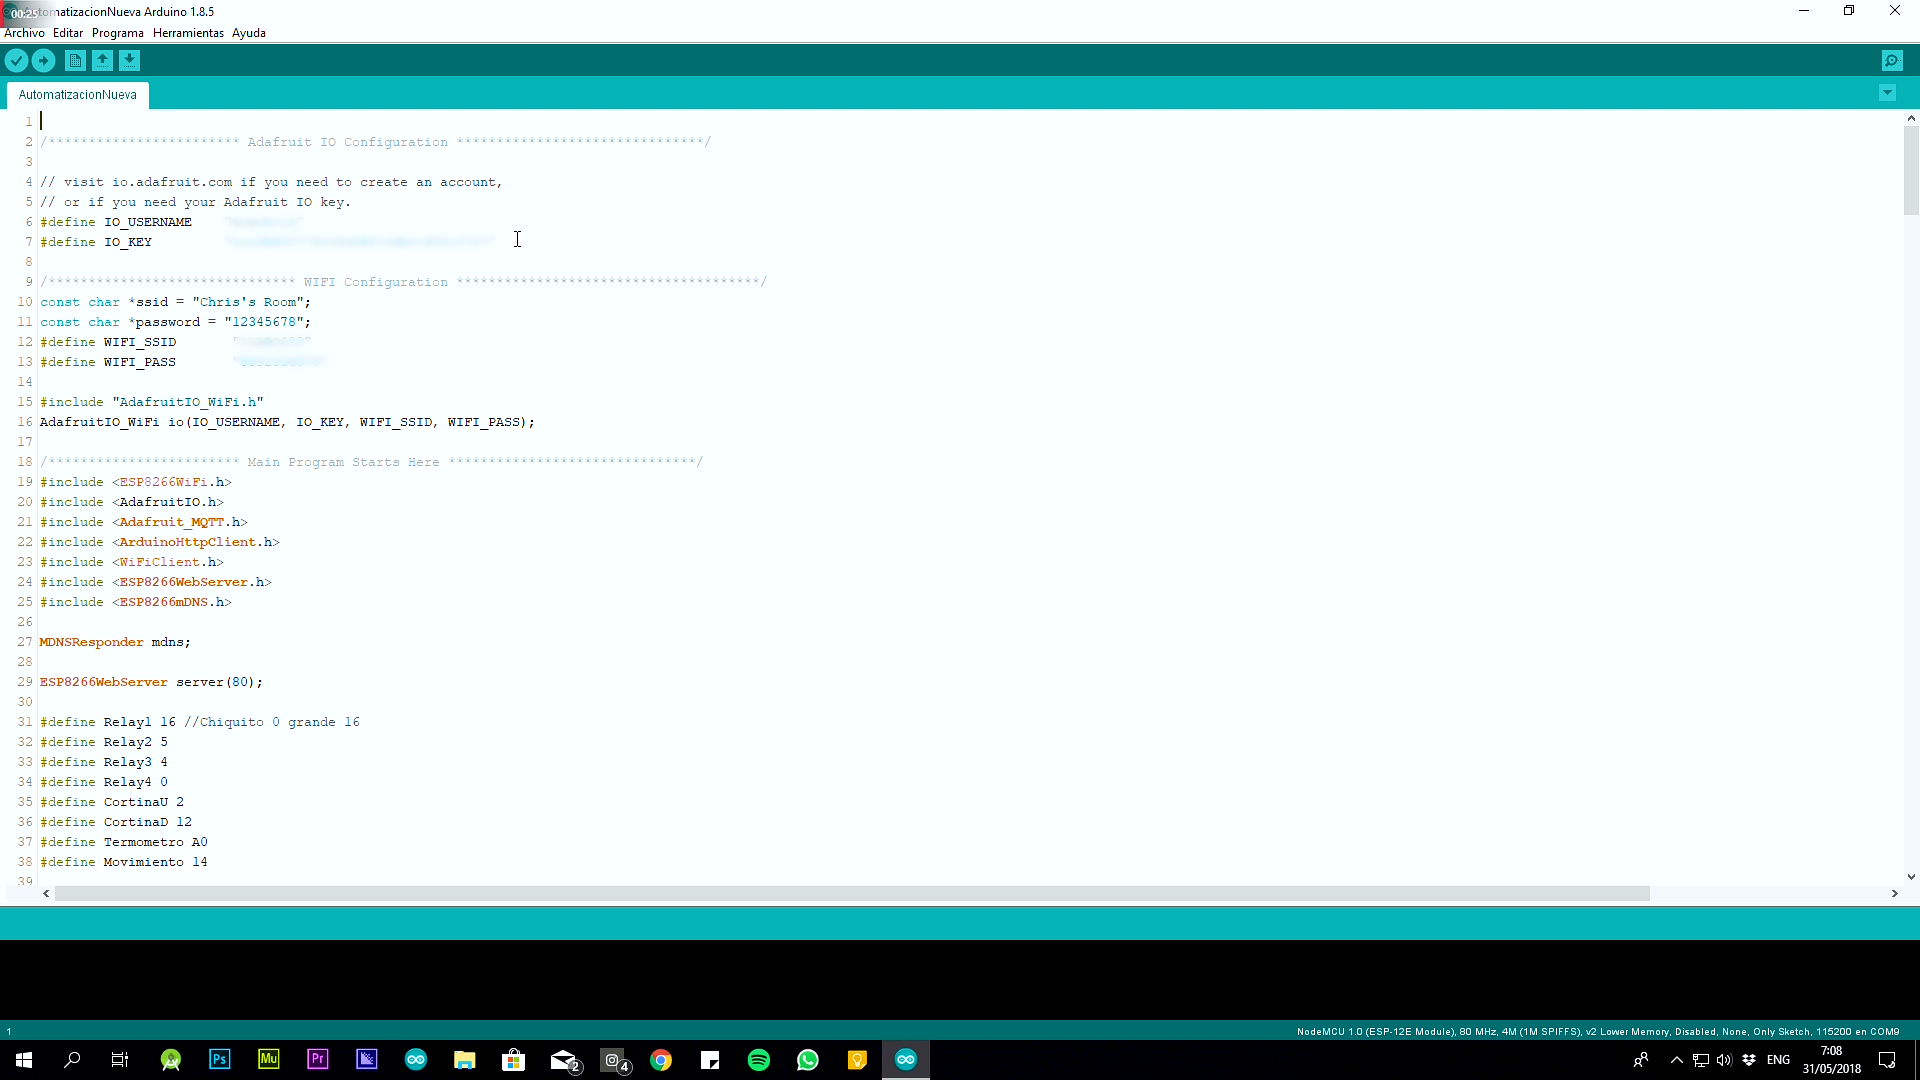Click the Relay1 16 define line

[200, 722]
